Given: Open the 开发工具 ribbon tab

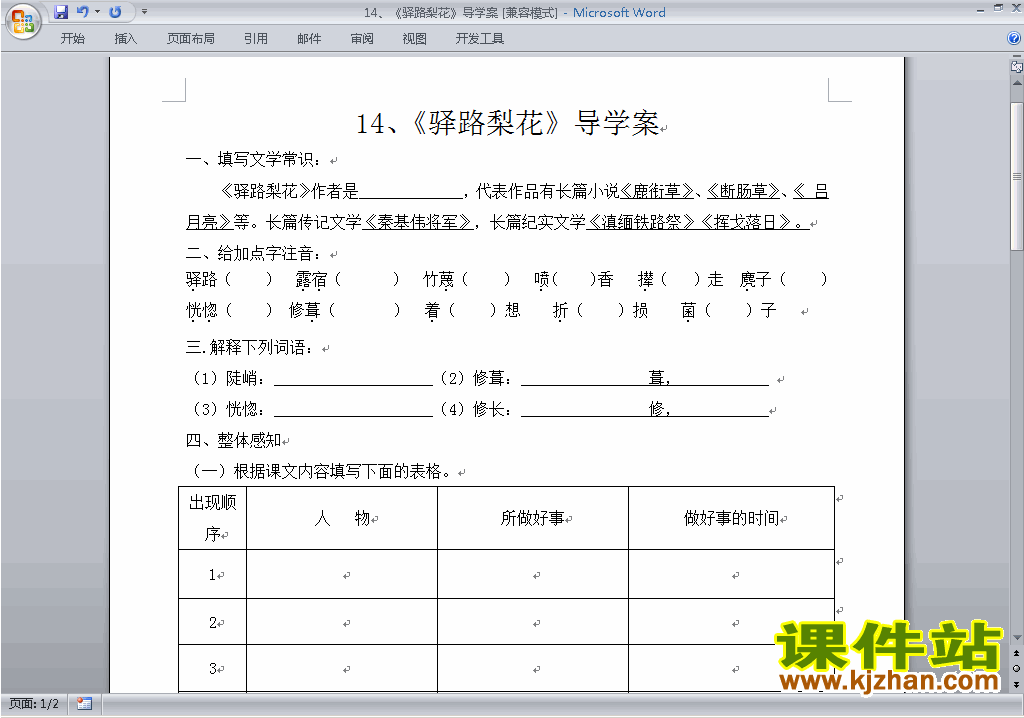Looking at the screenshot, I should click(480, 39).
